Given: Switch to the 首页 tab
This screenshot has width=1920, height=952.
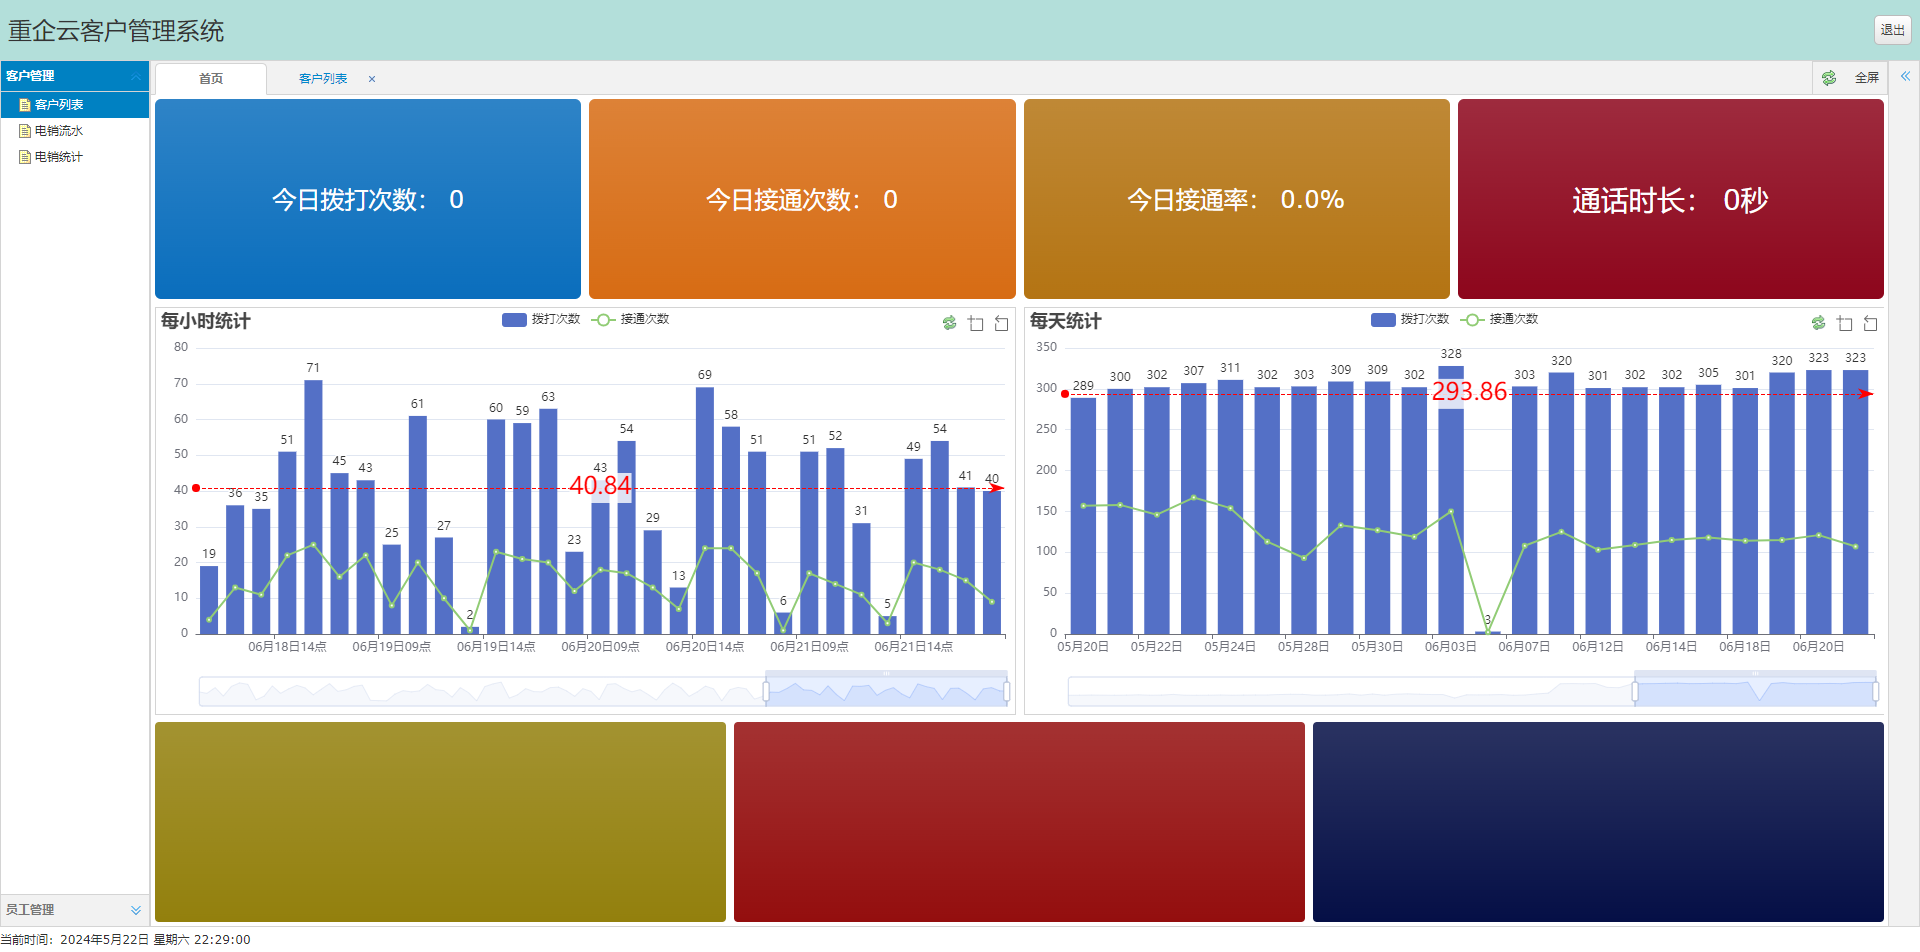Looking at the screenshot, I should 211,79.
